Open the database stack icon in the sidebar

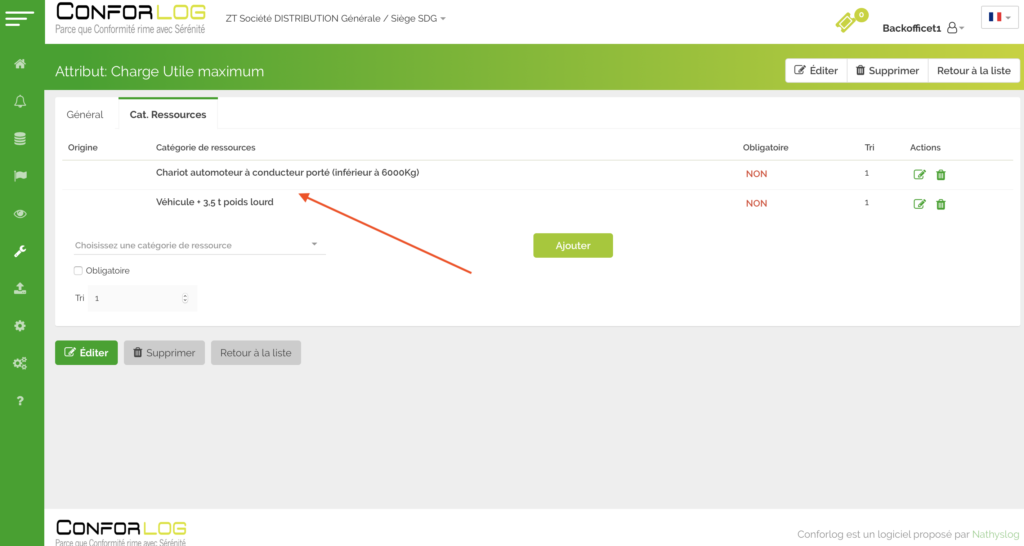pyautogui.click(x=20, y=139)
